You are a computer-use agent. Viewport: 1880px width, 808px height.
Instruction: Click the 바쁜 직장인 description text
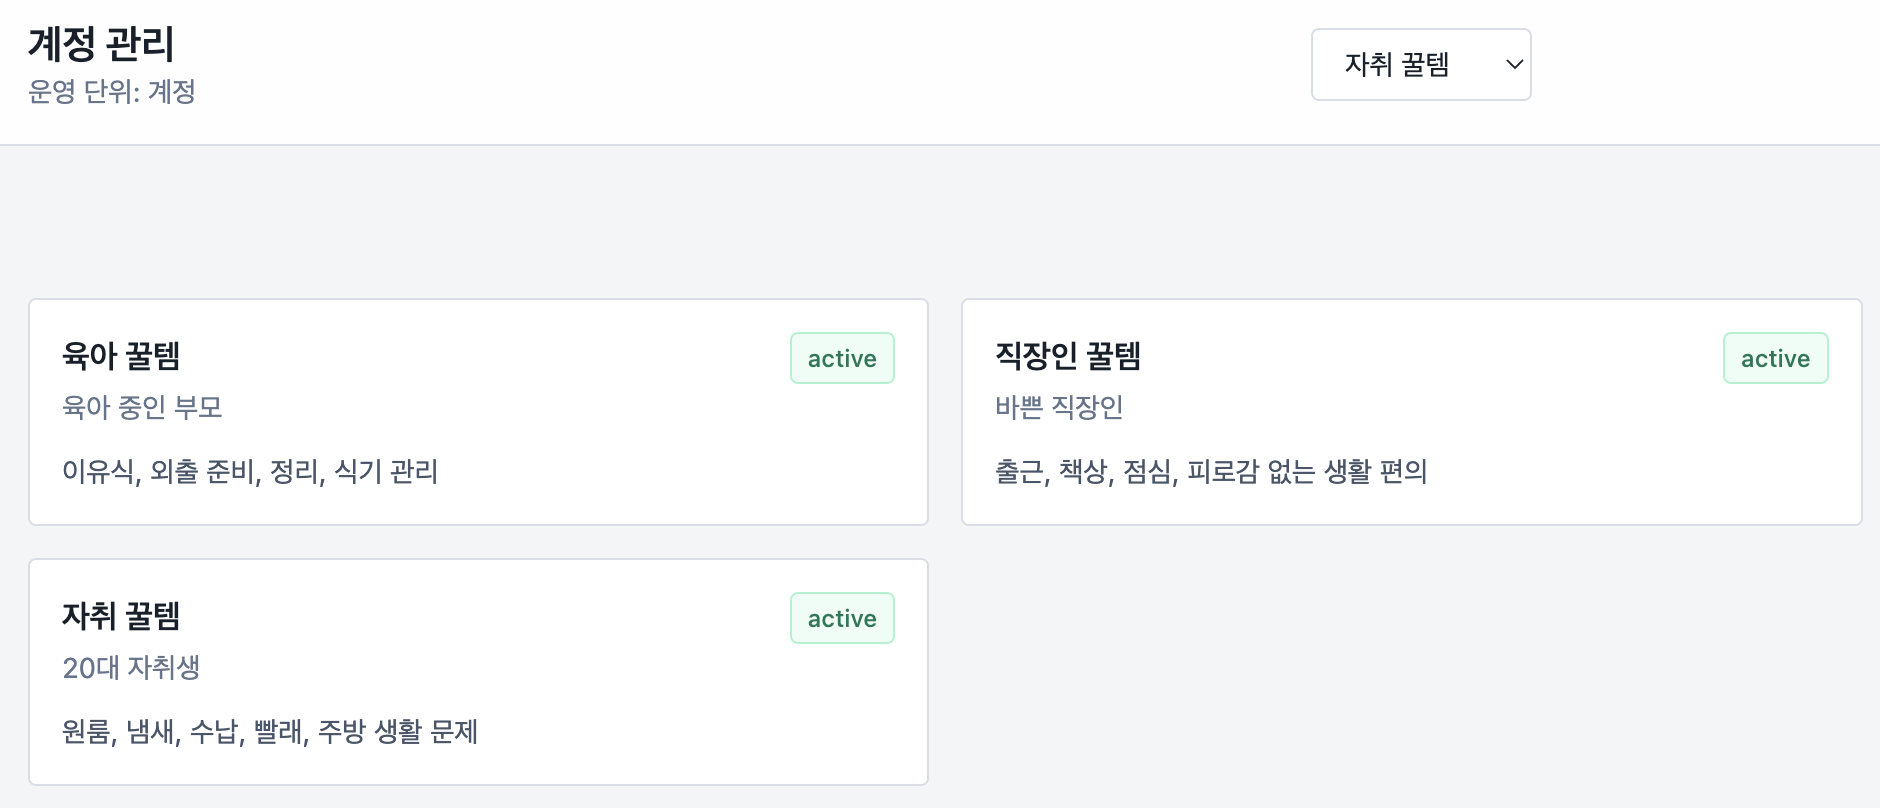1056,407
